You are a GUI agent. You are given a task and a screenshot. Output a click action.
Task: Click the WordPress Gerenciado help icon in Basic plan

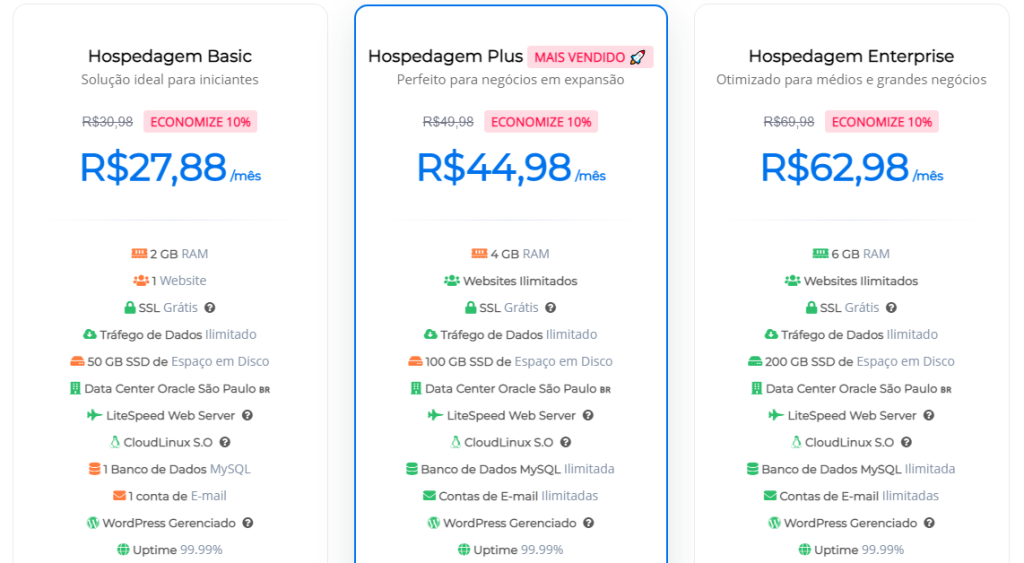[248, 523]
